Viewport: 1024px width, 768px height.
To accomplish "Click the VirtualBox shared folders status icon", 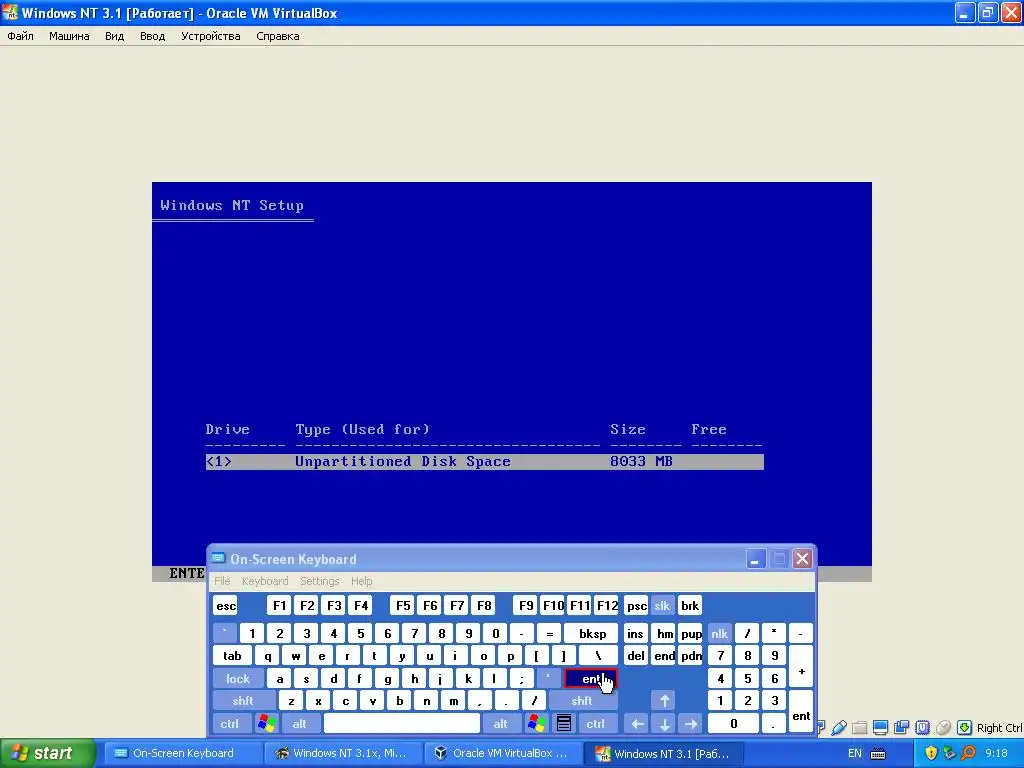I will point(859,727).
